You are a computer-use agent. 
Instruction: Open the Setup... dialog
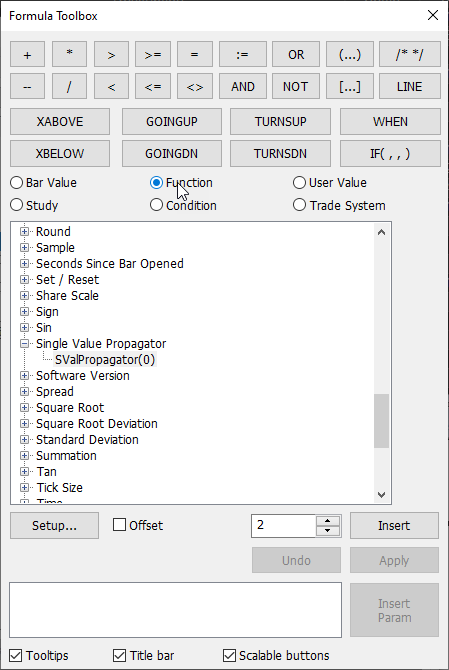point(54,525)
